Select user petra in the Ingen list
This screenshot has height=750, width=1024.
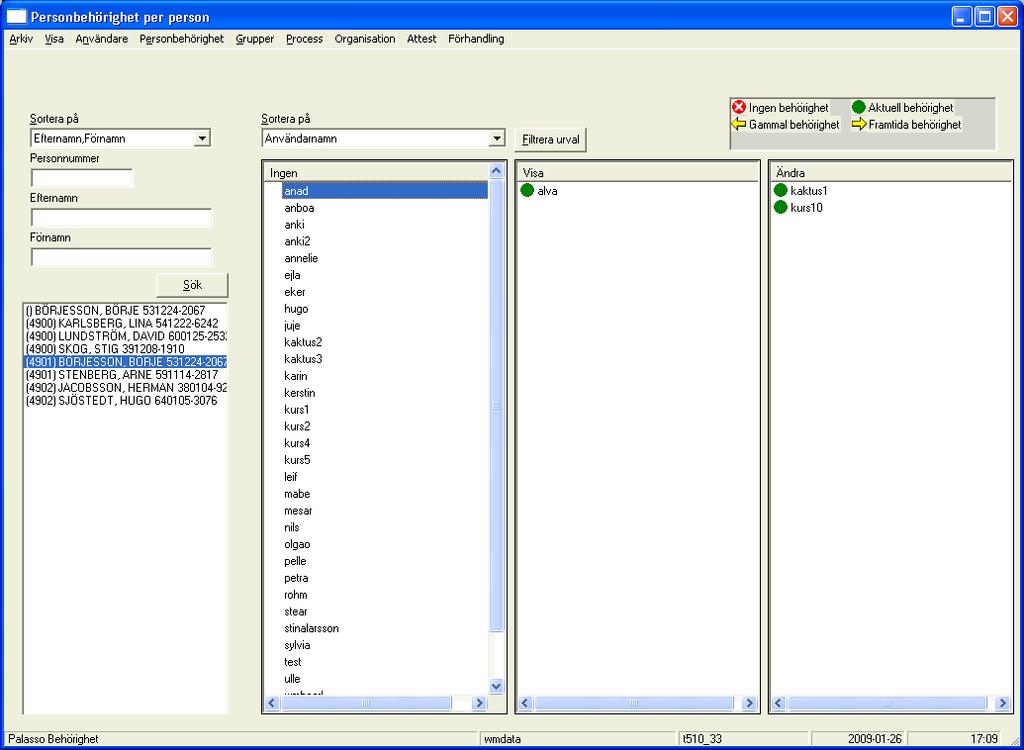click(296, 578)
